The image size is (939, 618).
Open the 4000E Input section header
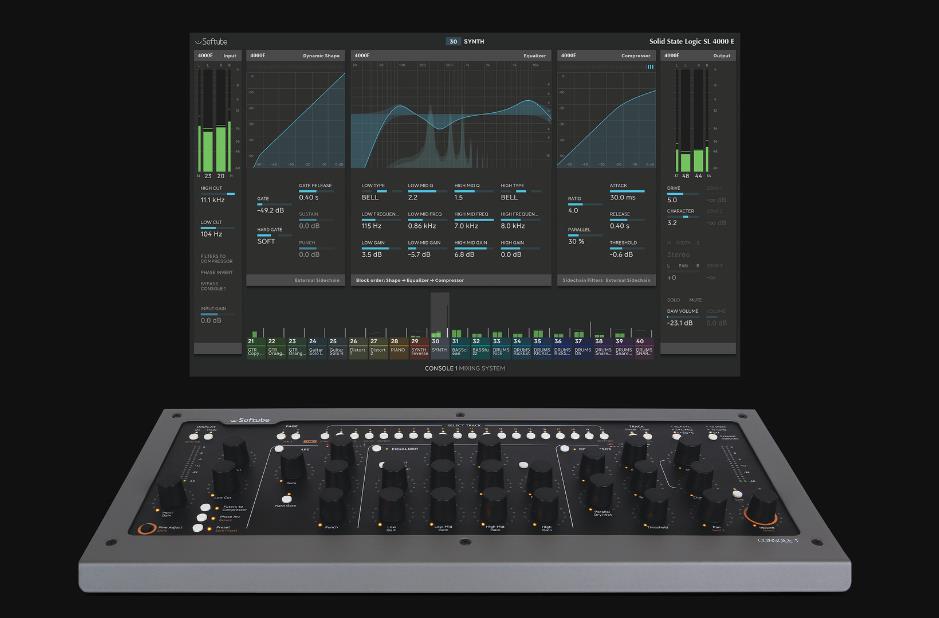pyautogui.click(x=217, y=56)
